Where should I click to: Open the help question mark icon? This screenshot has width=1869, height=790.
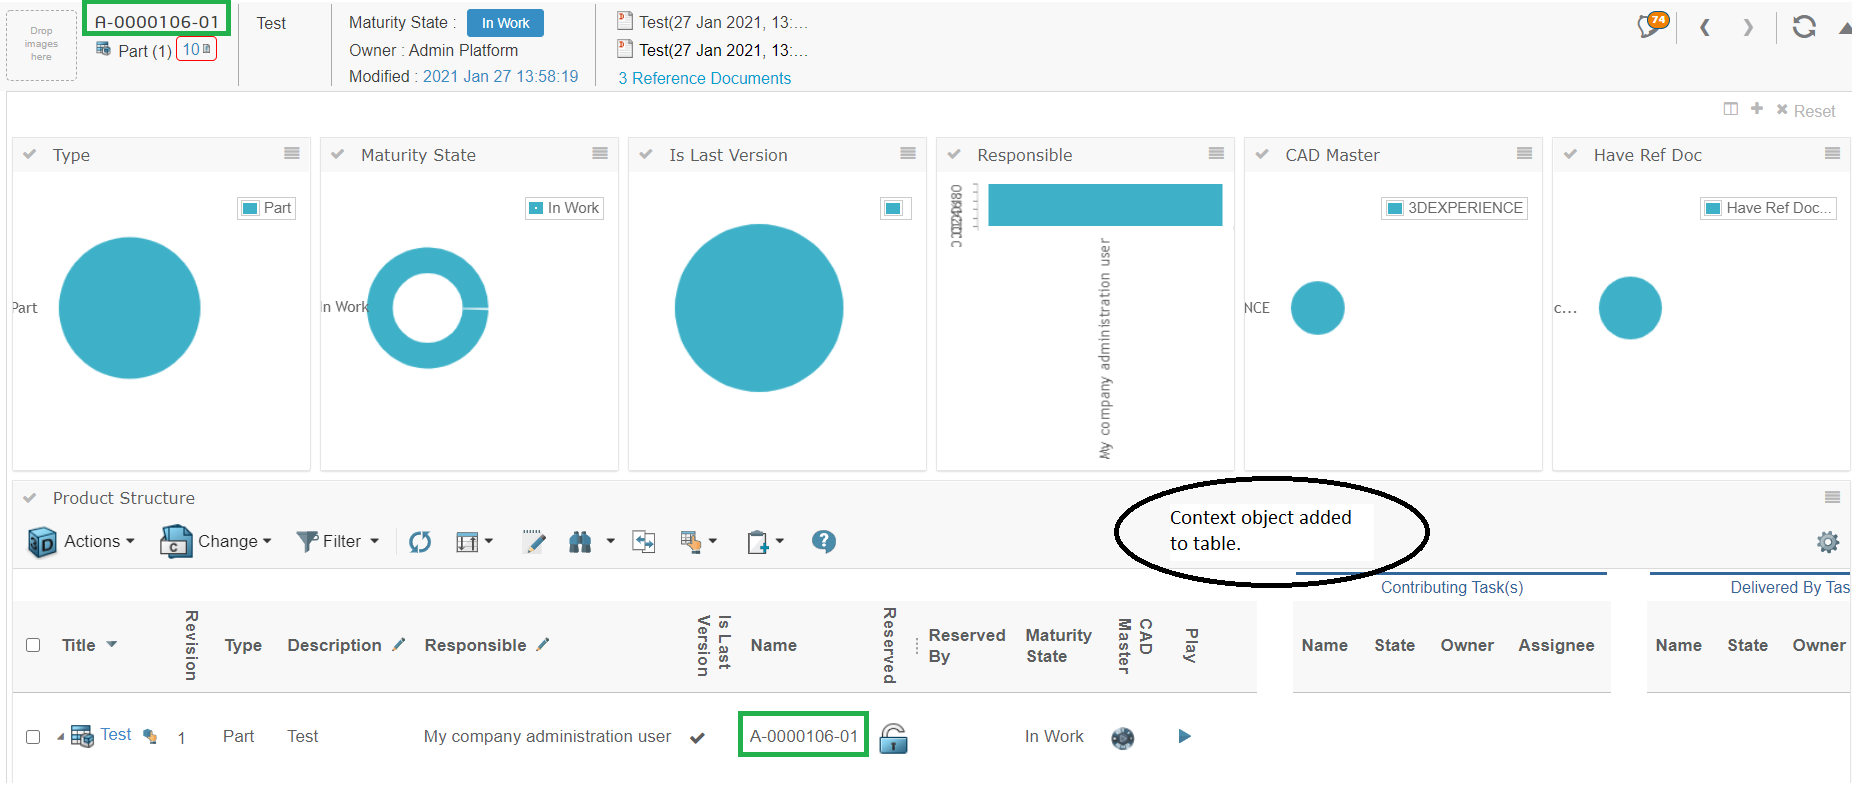(823, 541)
